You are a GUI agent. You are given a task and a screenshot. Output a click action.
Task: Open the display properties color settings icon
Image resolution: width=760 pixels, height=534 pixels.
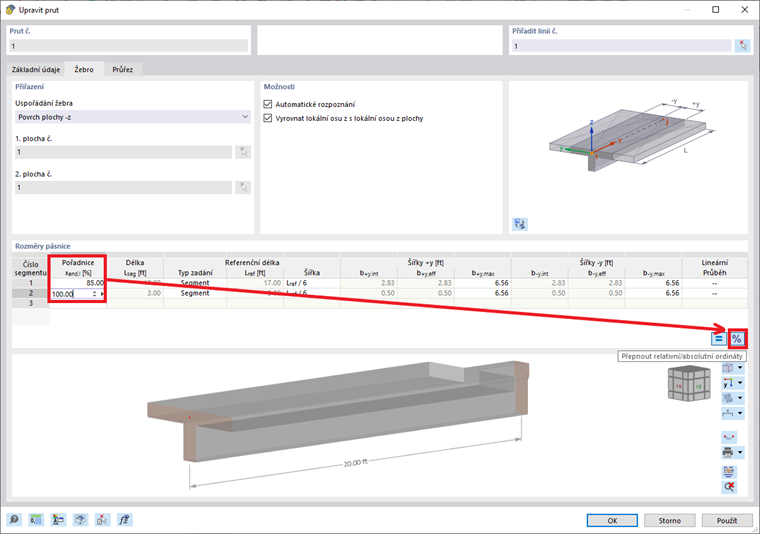58,519
